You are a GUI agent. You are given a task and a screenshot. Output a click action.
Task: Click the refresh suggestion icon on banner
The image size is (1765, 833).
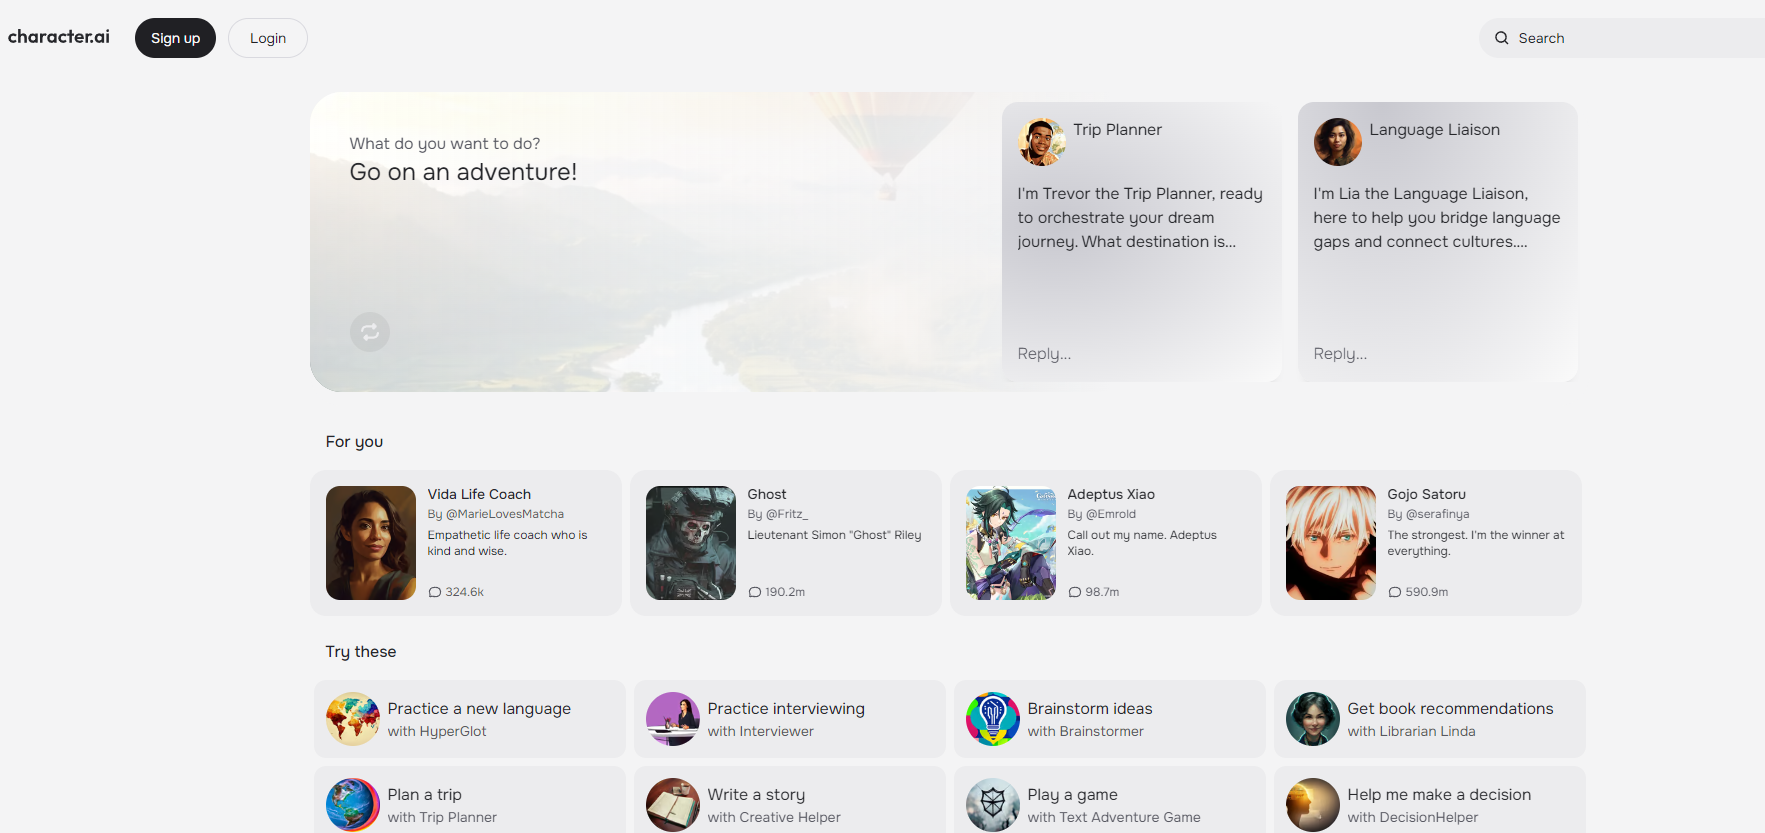[x=369, y=332]
